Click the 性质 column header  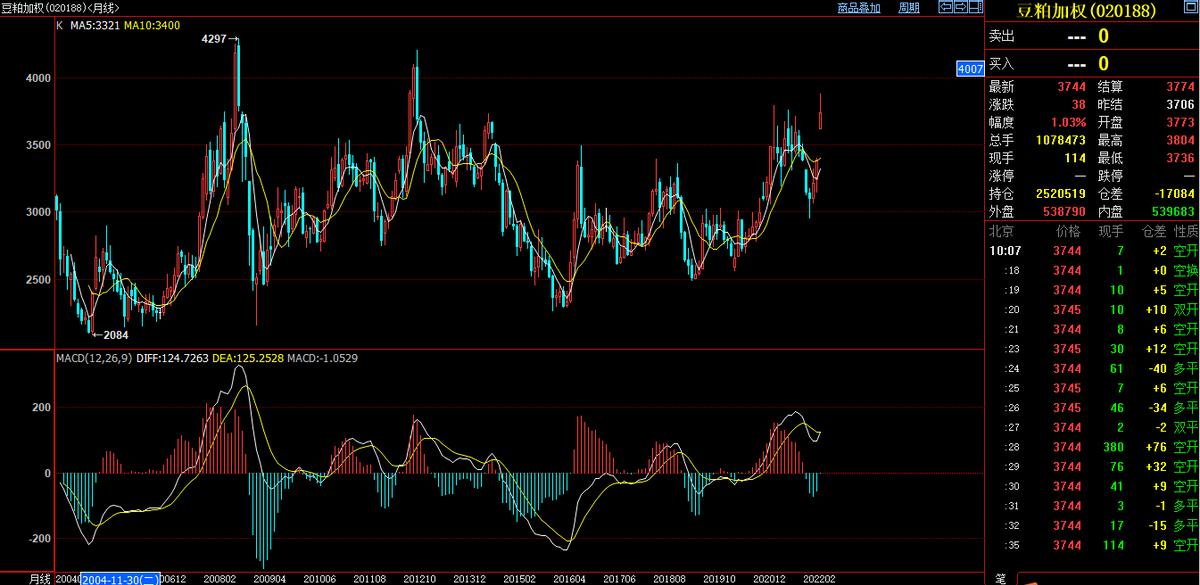click(1185, 231)
